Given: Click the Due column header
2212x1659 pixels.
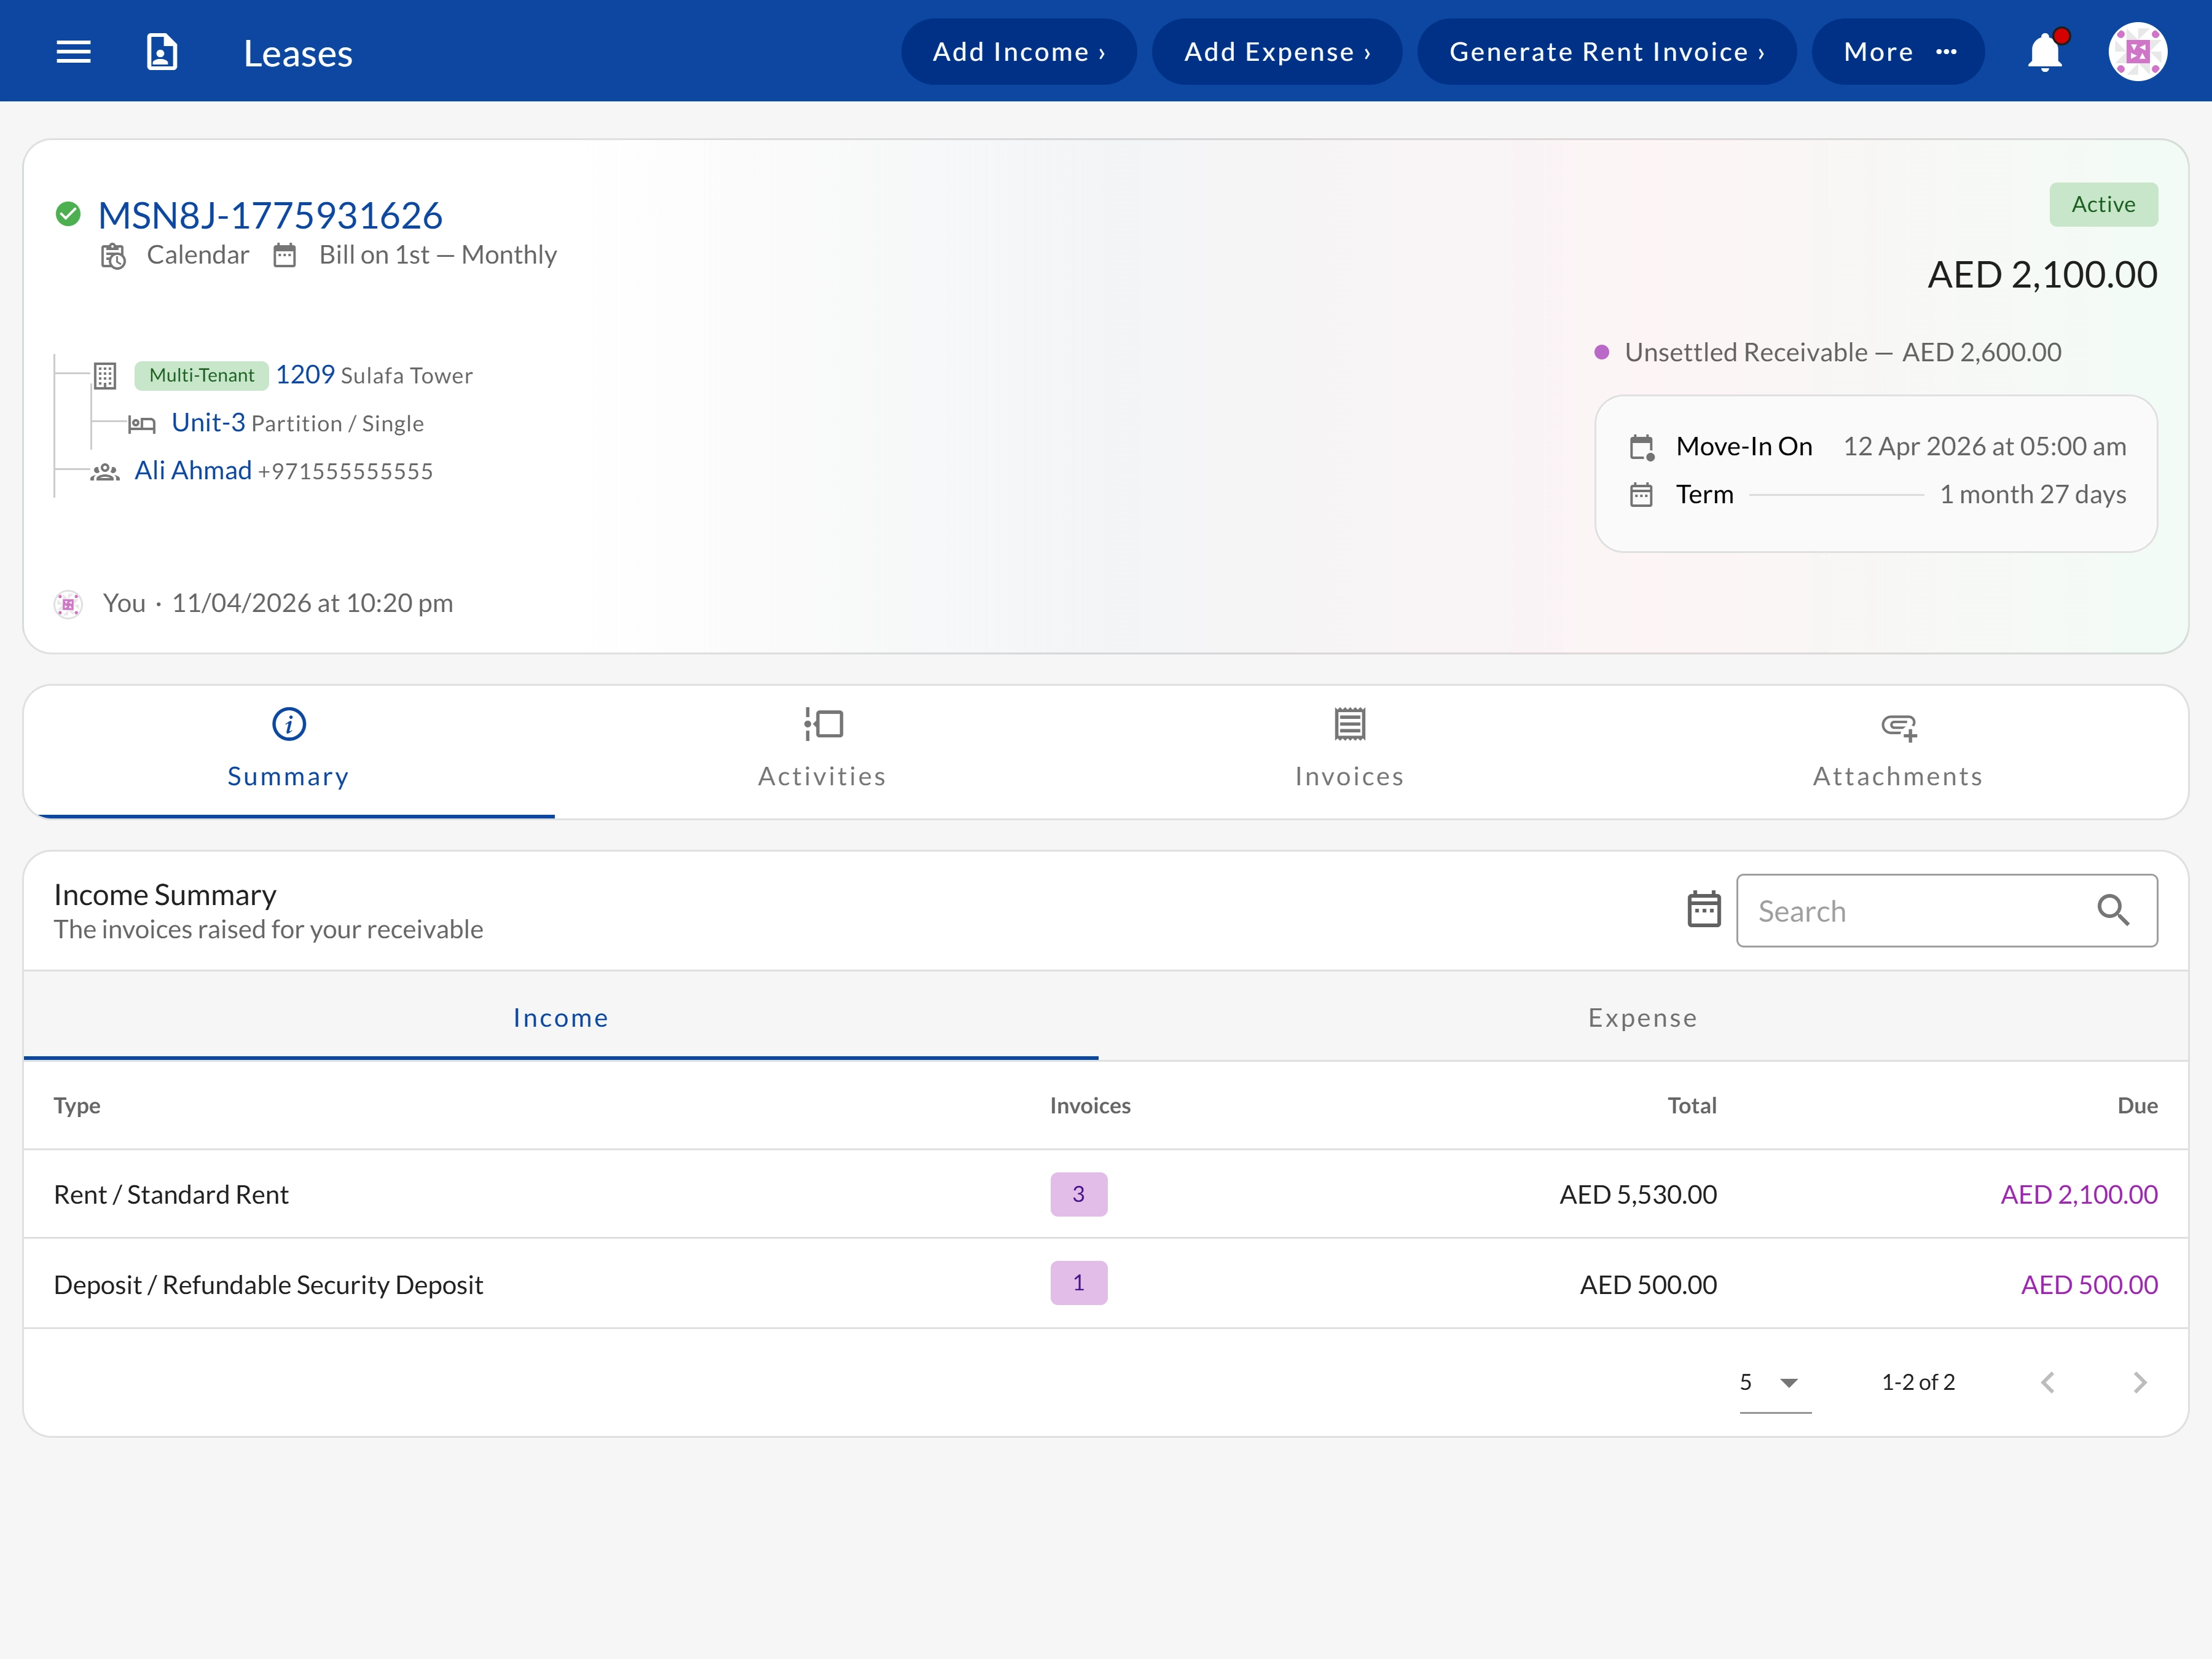Looking at the screenshot, I should tap(2137, 1106).
